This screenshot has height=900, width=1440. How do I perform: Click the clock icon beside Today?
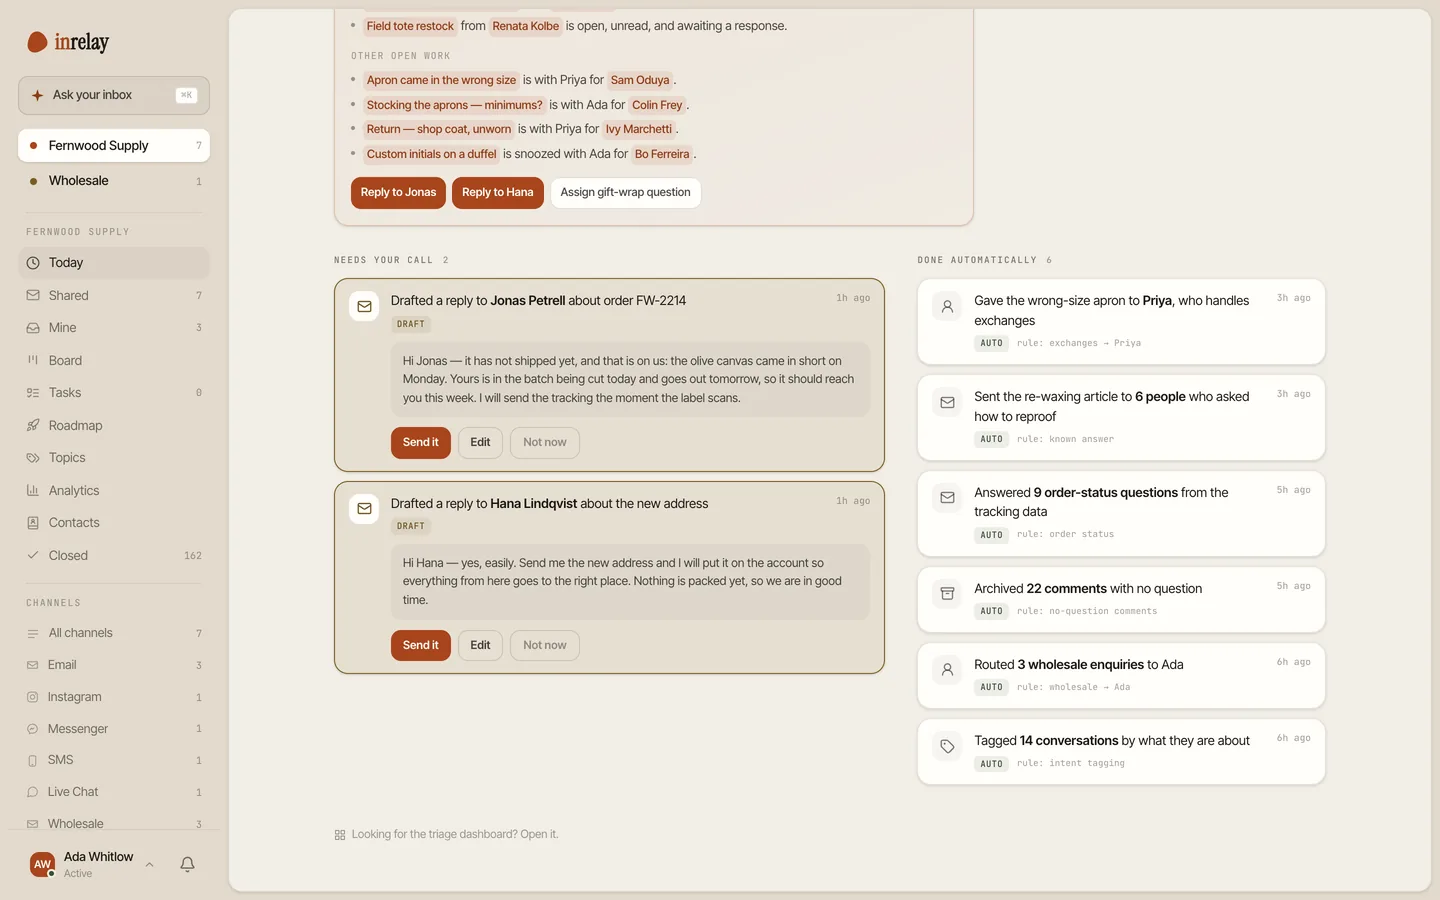click(33, 263)
